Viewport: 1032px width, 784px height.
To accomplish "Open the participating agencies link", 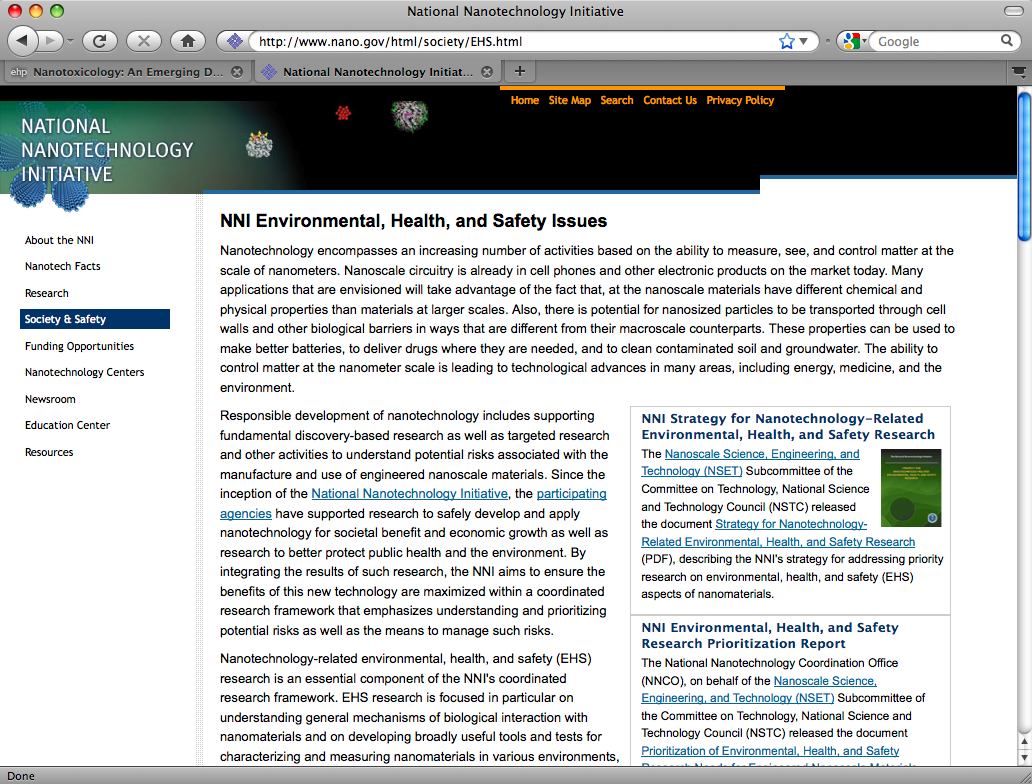I will pos(571,494).
